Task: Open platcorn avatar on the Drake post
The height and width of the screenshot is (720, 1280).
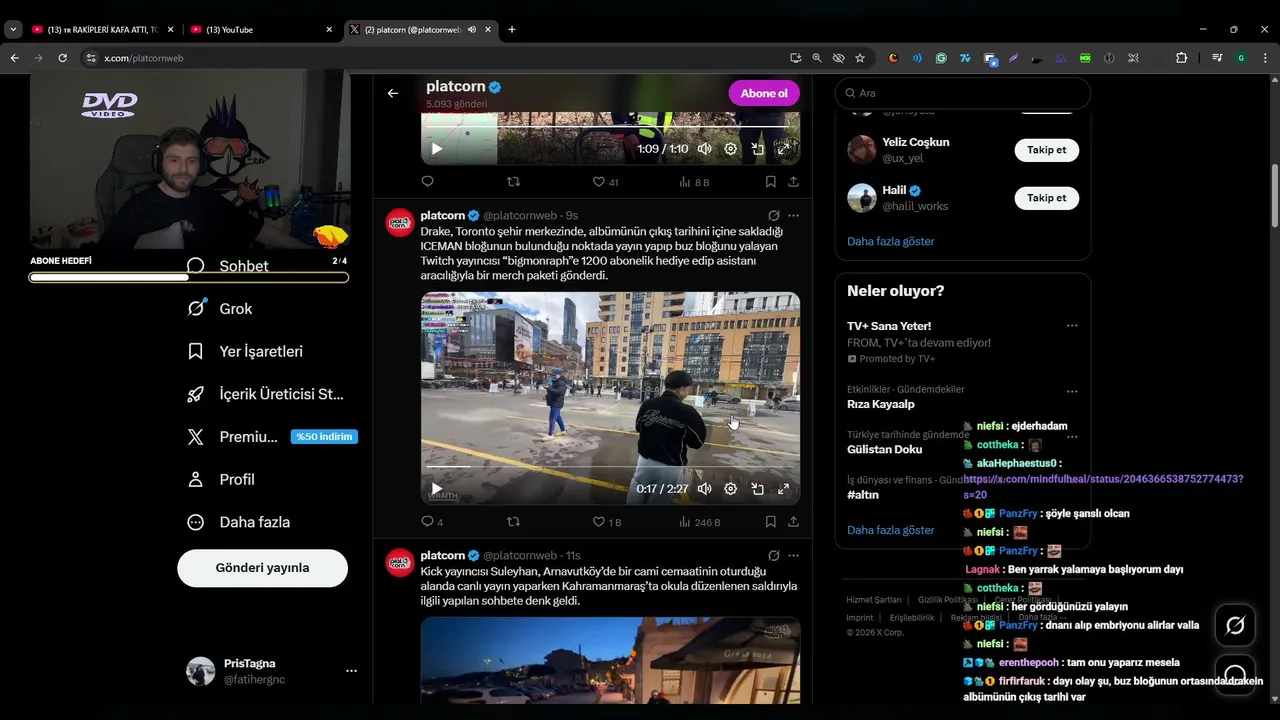Action: [400, 223]
